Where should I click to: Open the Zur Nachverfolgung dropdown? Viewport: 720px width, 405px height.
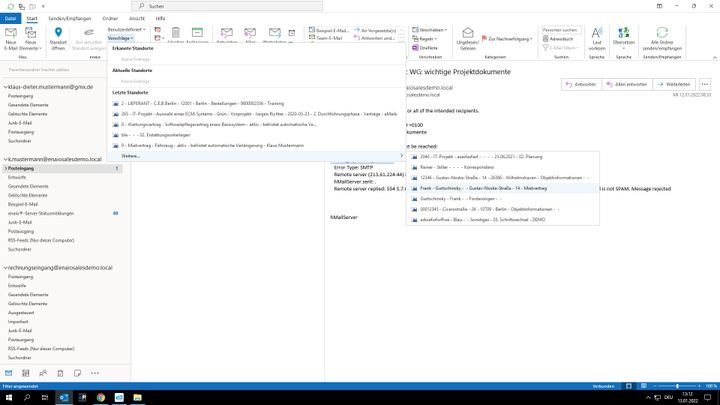[507, 39]
